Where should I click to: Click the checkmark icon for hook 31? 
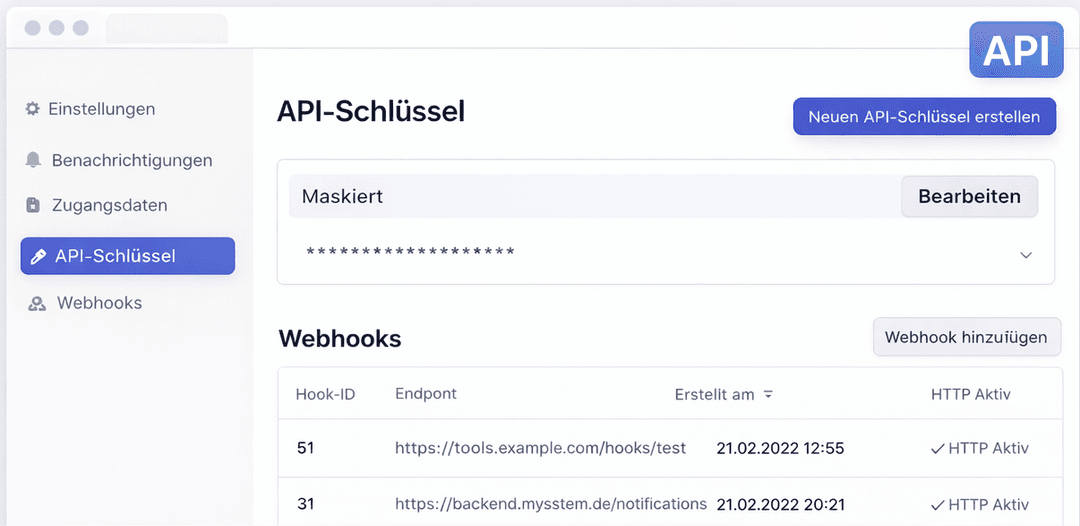point(937,504)
